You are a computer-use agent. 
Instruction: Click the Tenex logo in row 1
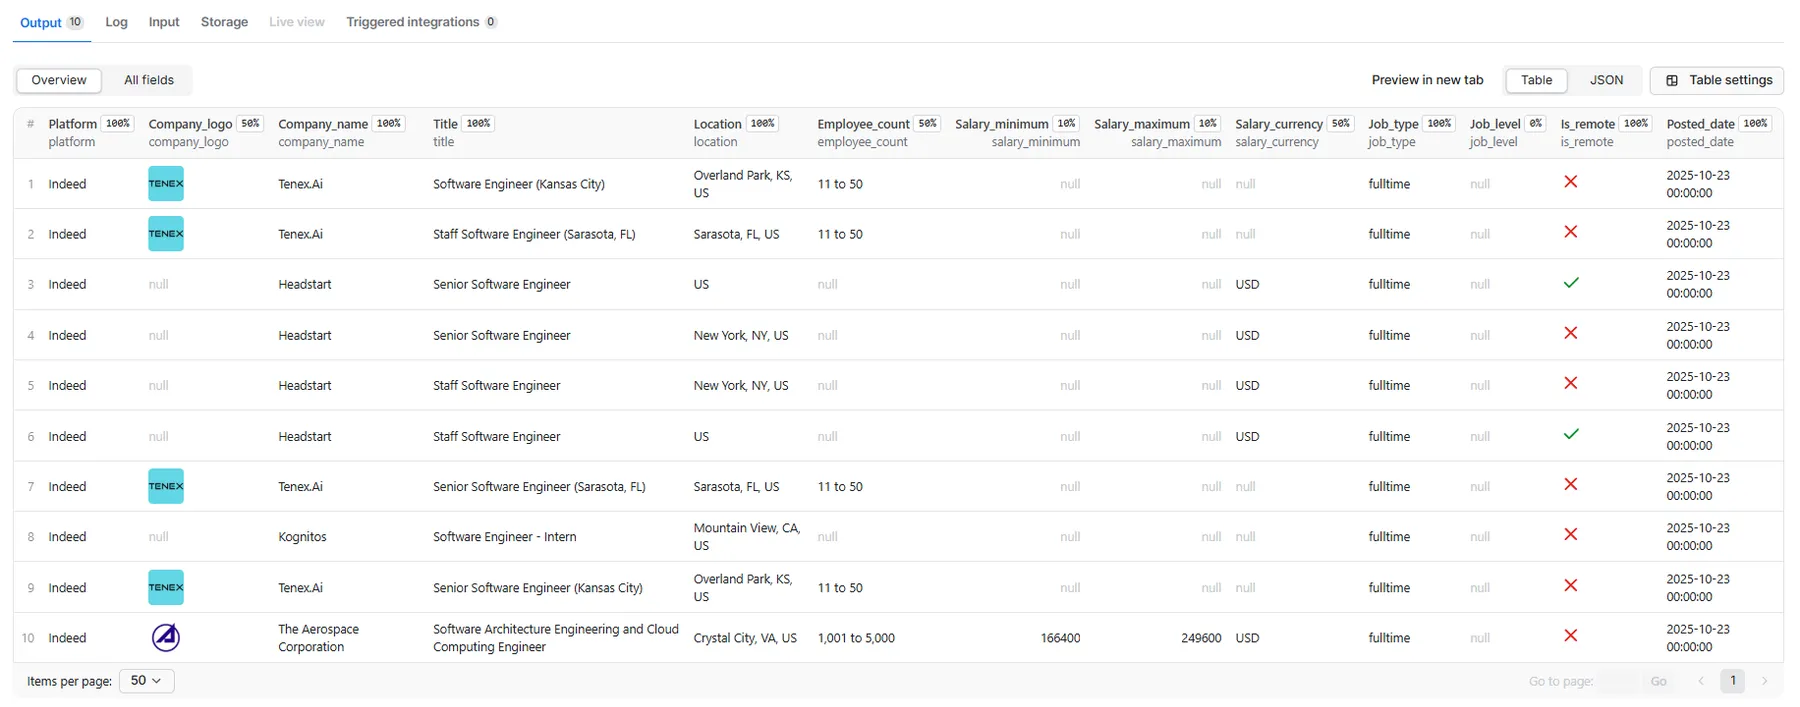166,184
